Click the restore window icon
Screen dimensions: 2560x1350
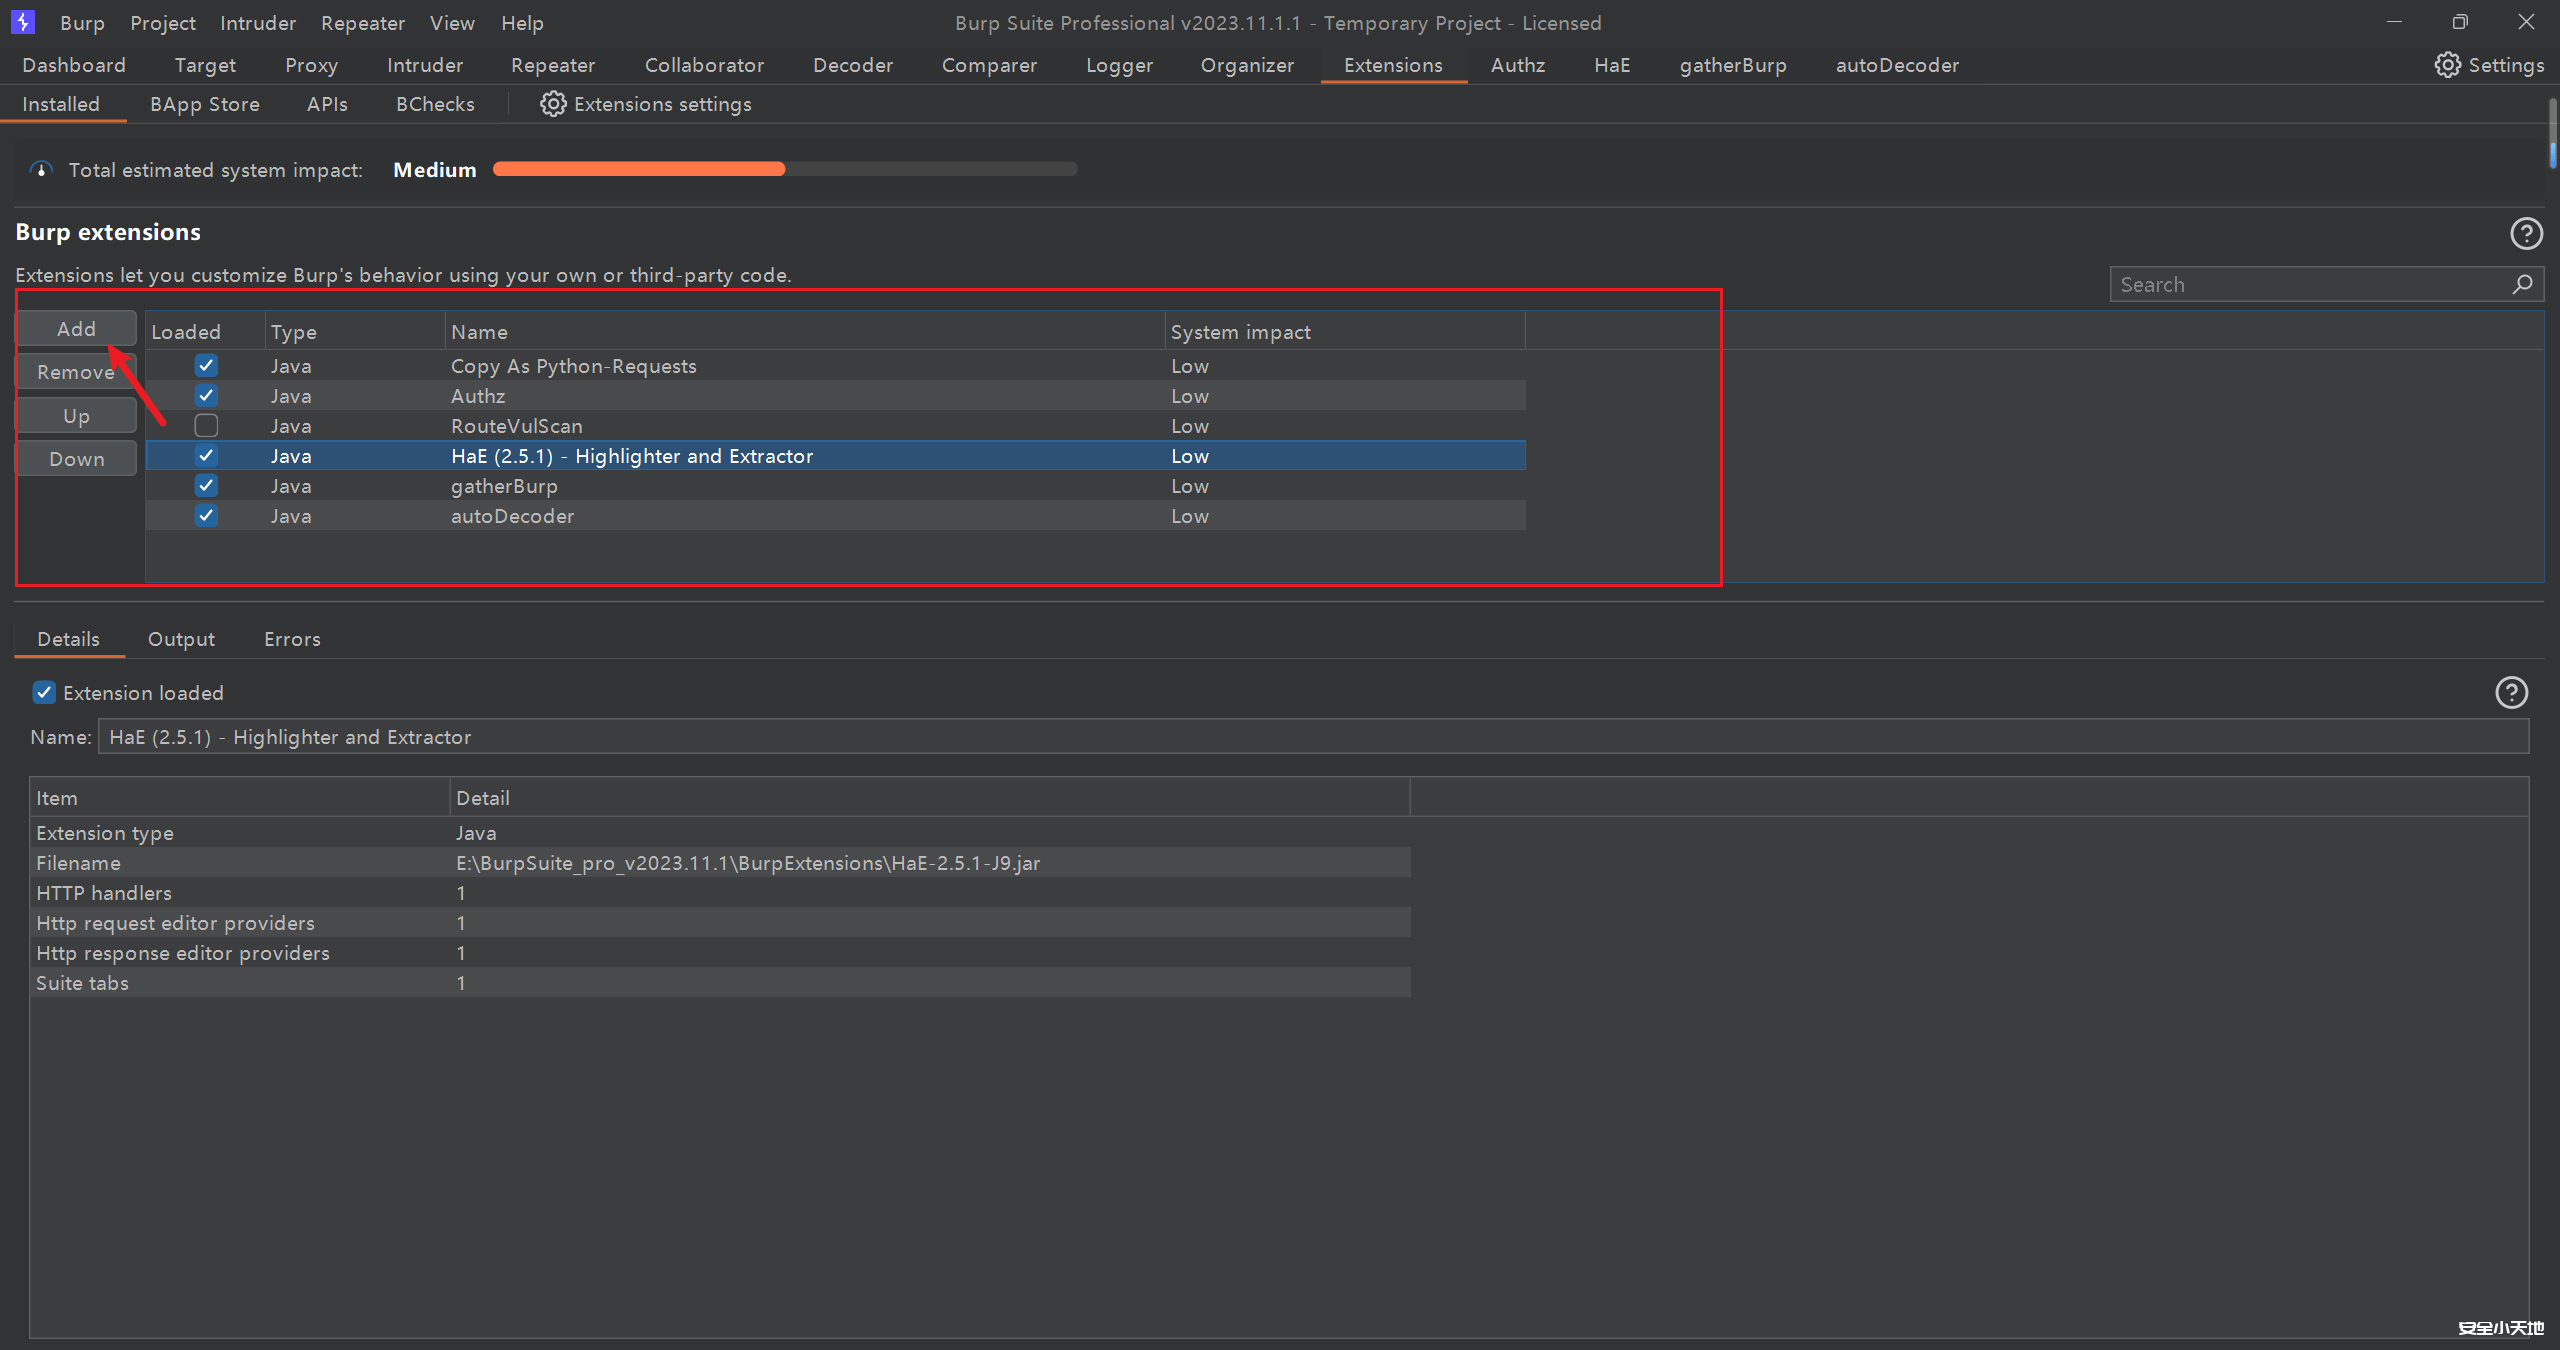pyautogui.click(x=2460, y=22)
